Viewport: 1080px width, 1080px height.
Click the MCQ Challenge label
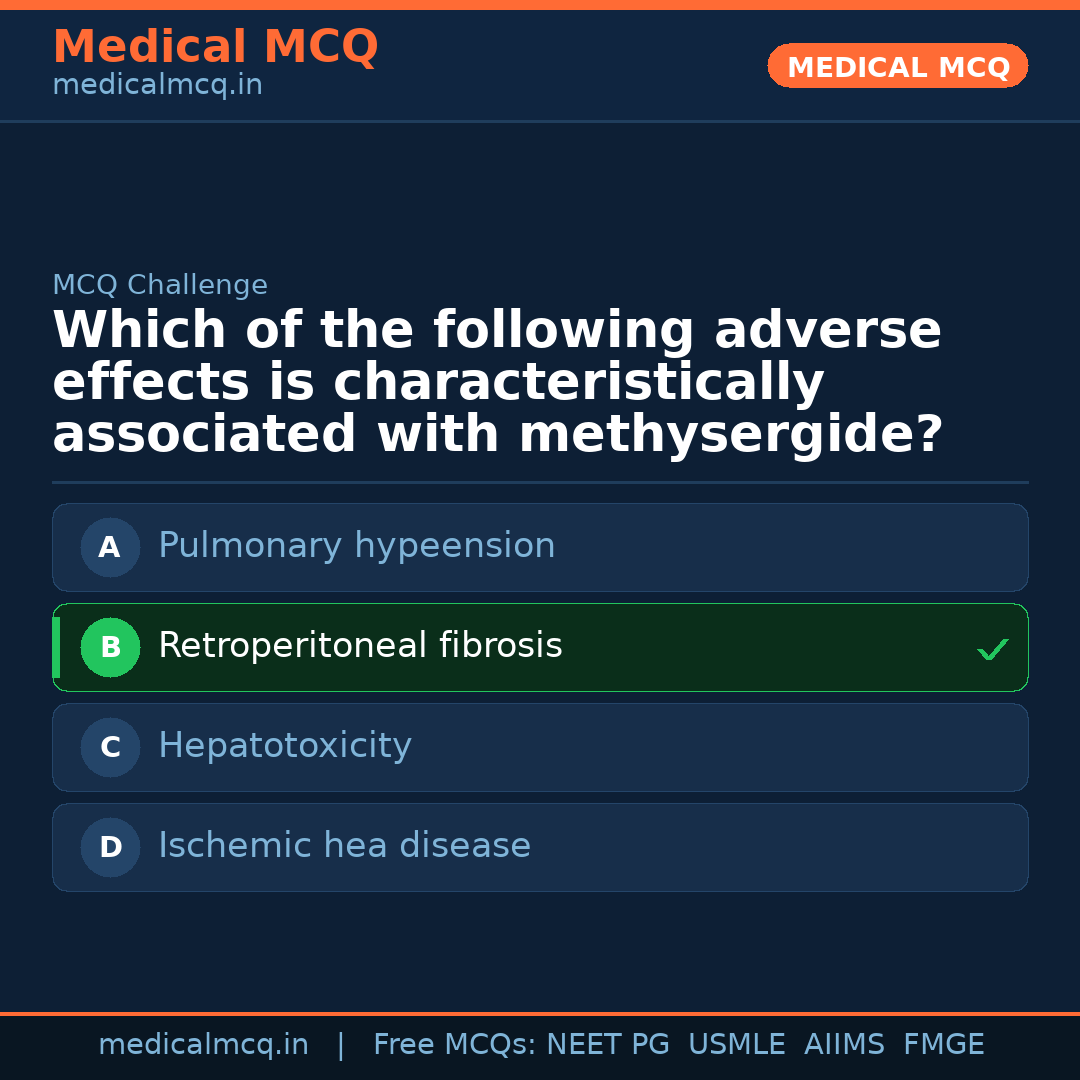(160, 286)
